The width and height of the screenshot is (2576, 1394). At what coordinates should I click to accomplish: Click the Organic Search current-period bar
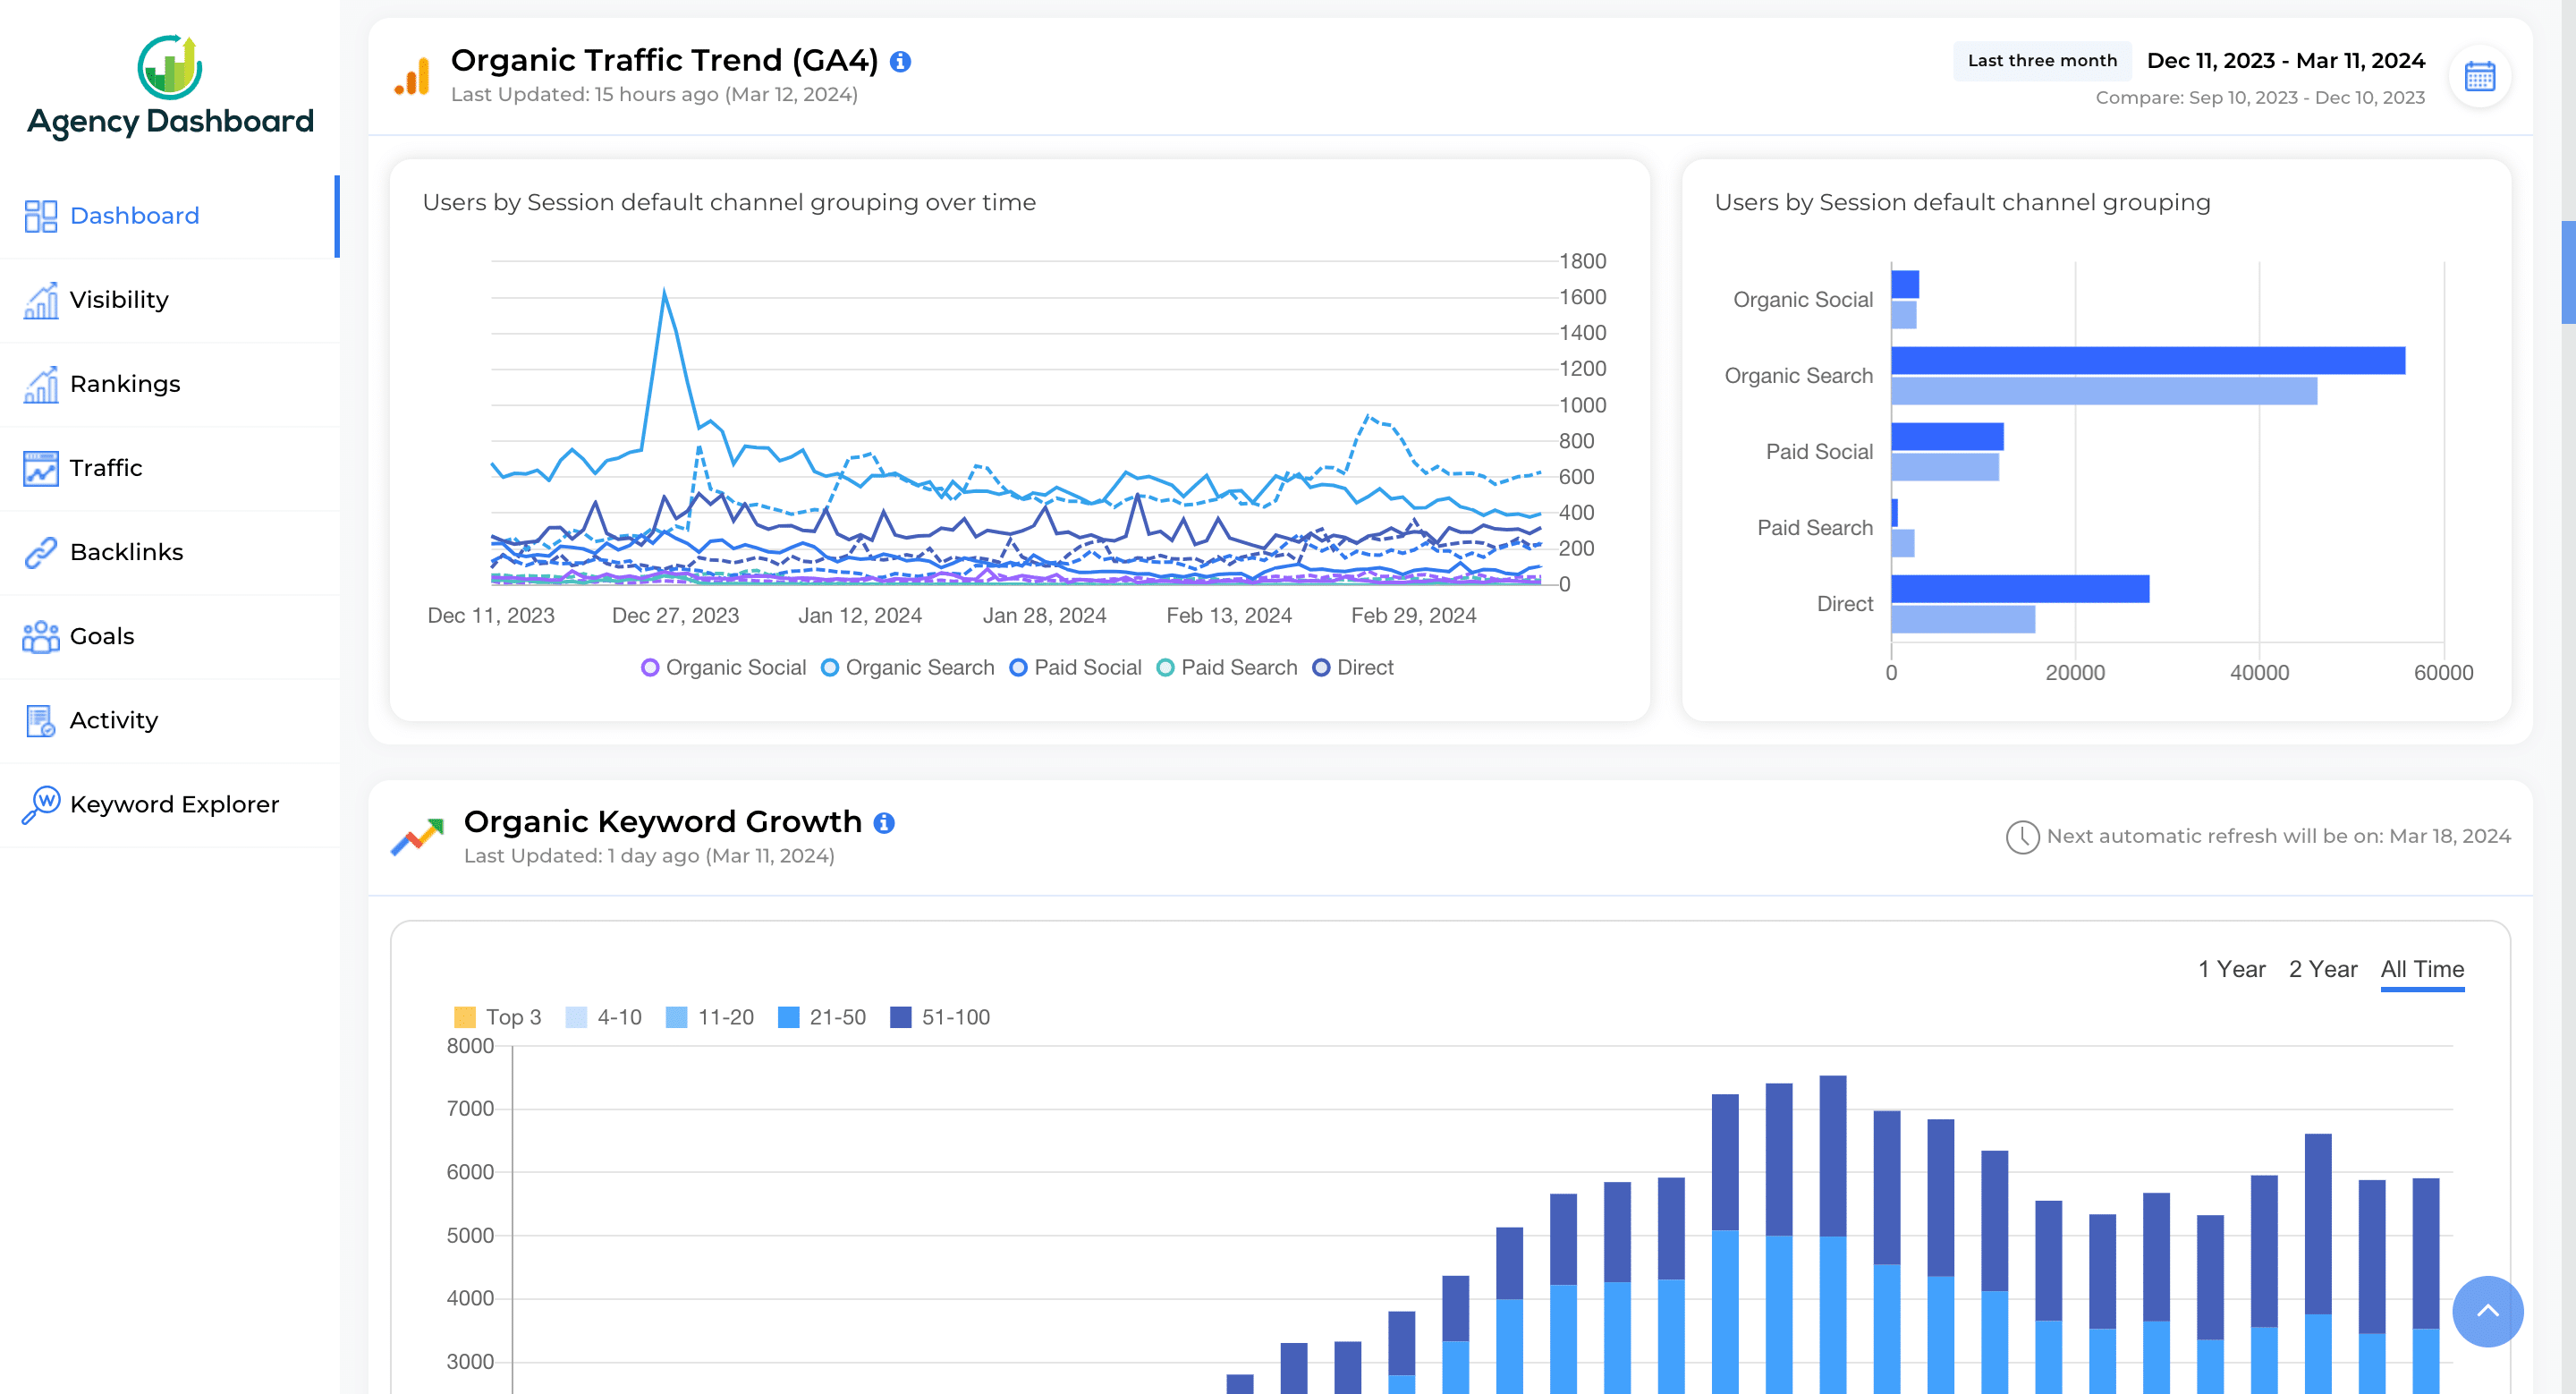[2148, 361]
